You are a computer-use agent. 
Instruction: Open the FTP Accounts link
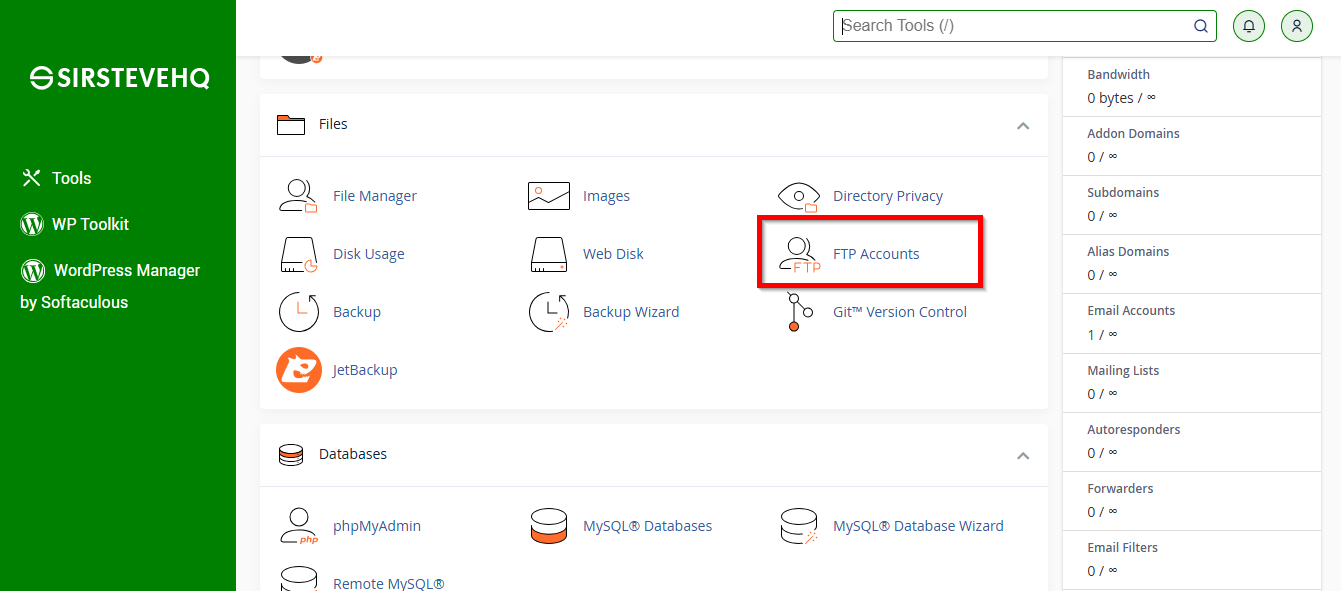click(876, 254)
